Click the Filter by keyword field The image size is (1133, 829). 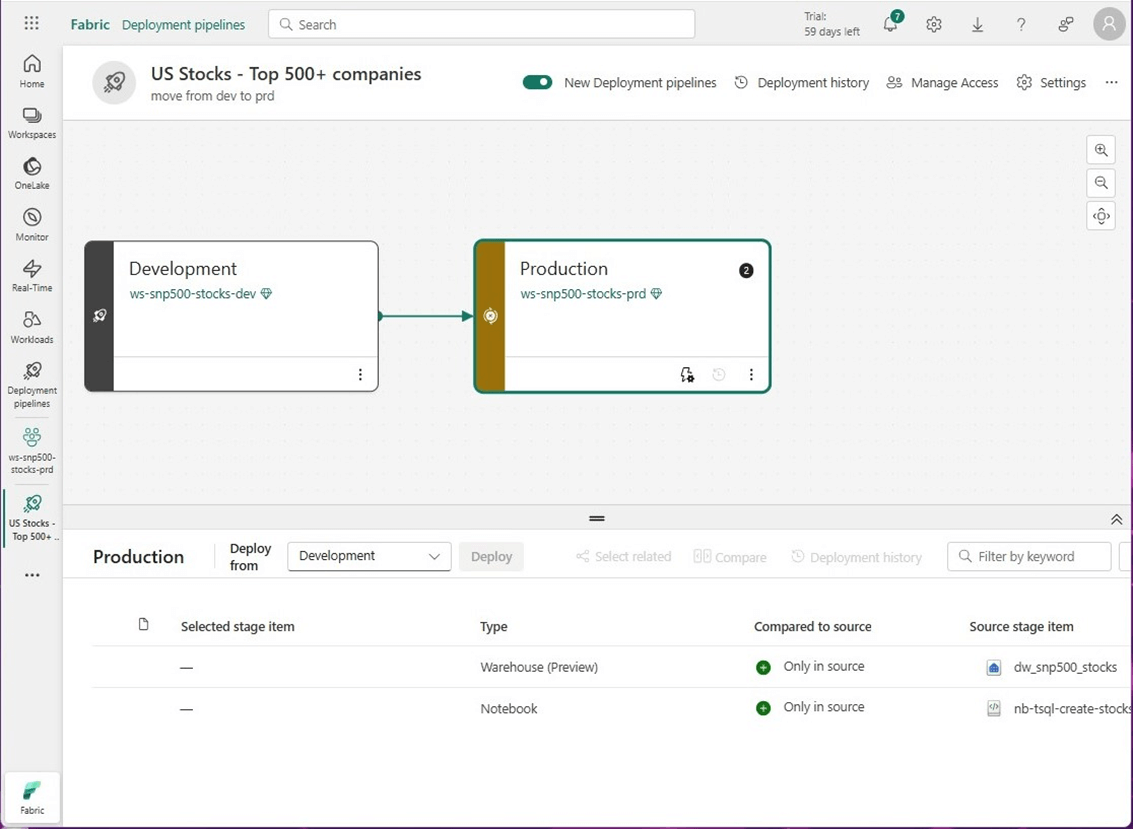1030,557
